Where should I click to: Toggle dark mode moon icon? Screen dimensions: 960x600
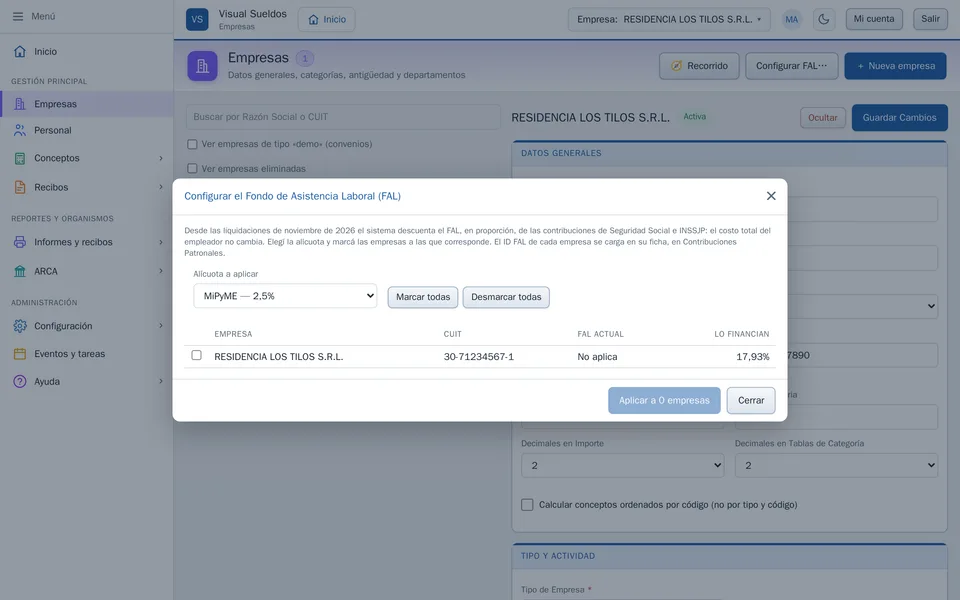tap(824, 19)
